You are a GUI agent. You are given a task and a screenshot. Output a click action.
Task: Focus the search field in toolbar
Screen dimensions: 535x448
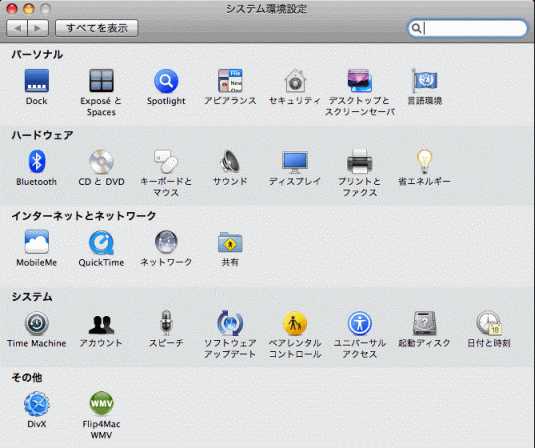(x=467, y=28)
